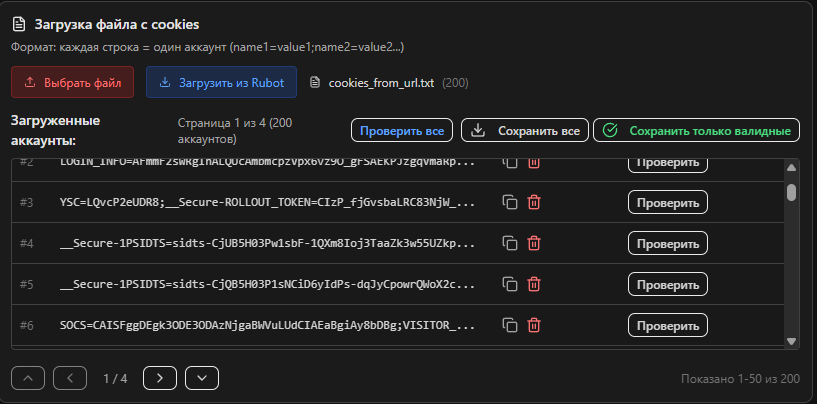The width and height of the screenshot is (817, 404).
Task: Click the red Выбрать файл button
Action: click(x=72, y=82)
